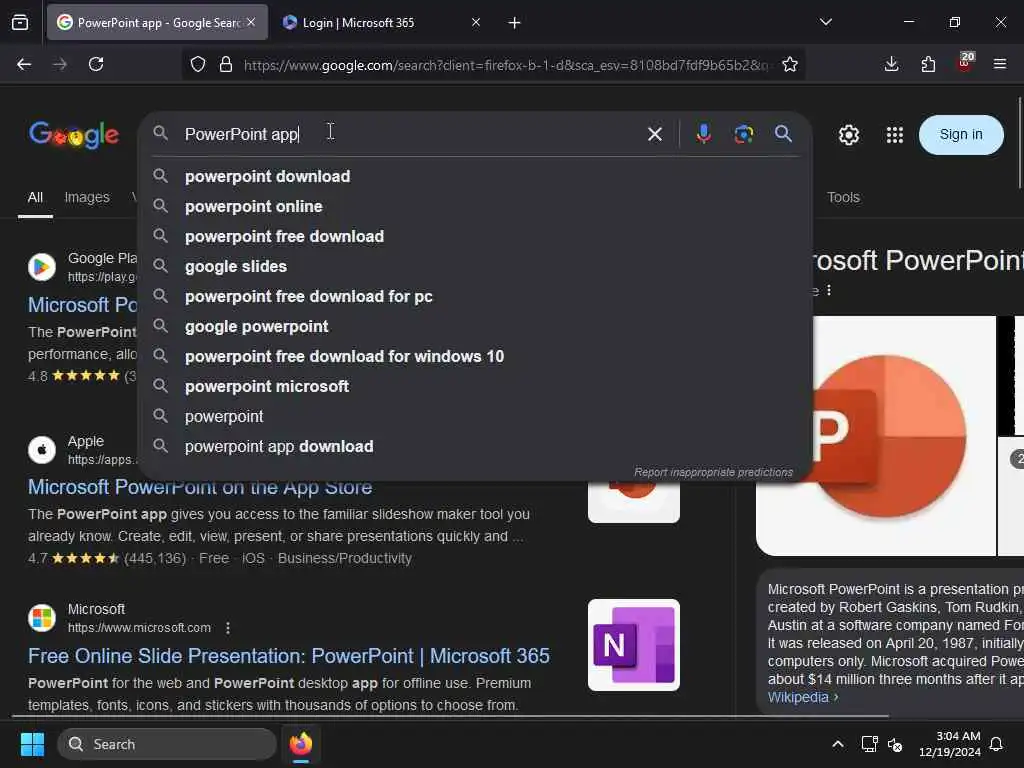Close the PowerPoint app Google Search tab
1024x768 pixels.
click(x=251, y=22)
